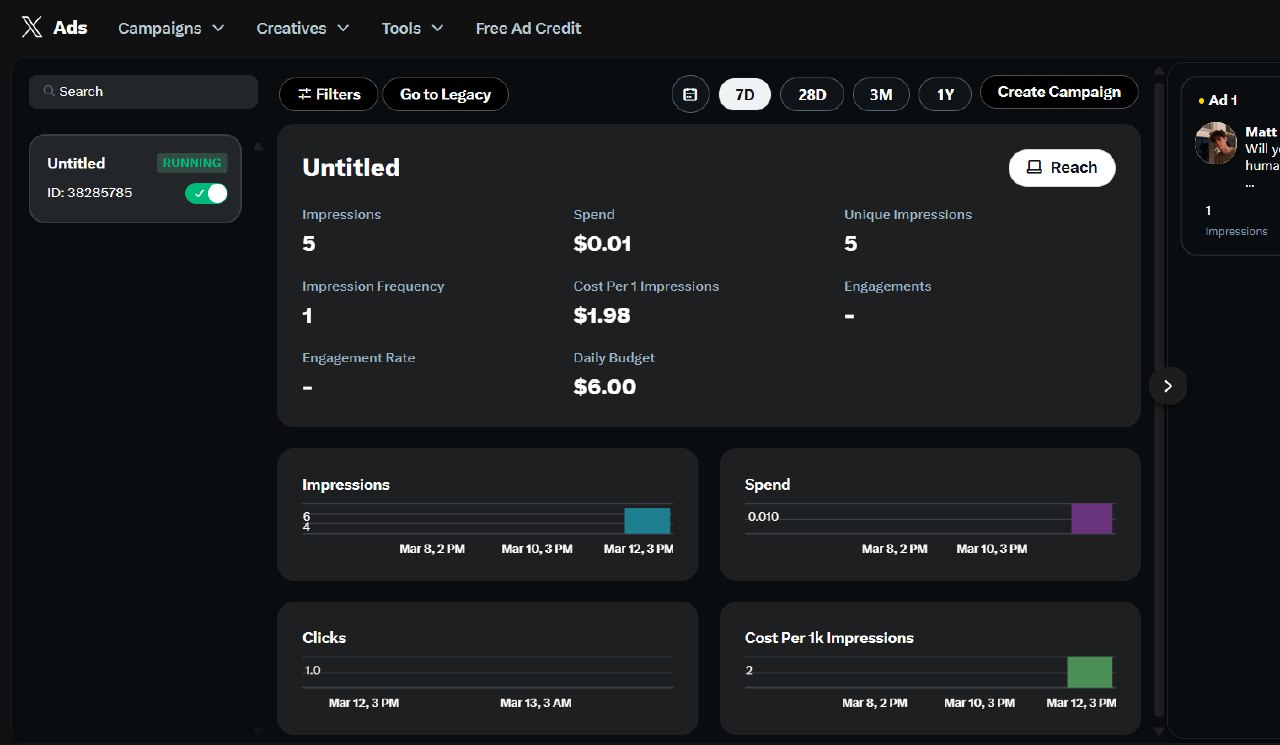
Task: Click the green bar in Cost Per 1k chart
Action: click(1090, 672)
